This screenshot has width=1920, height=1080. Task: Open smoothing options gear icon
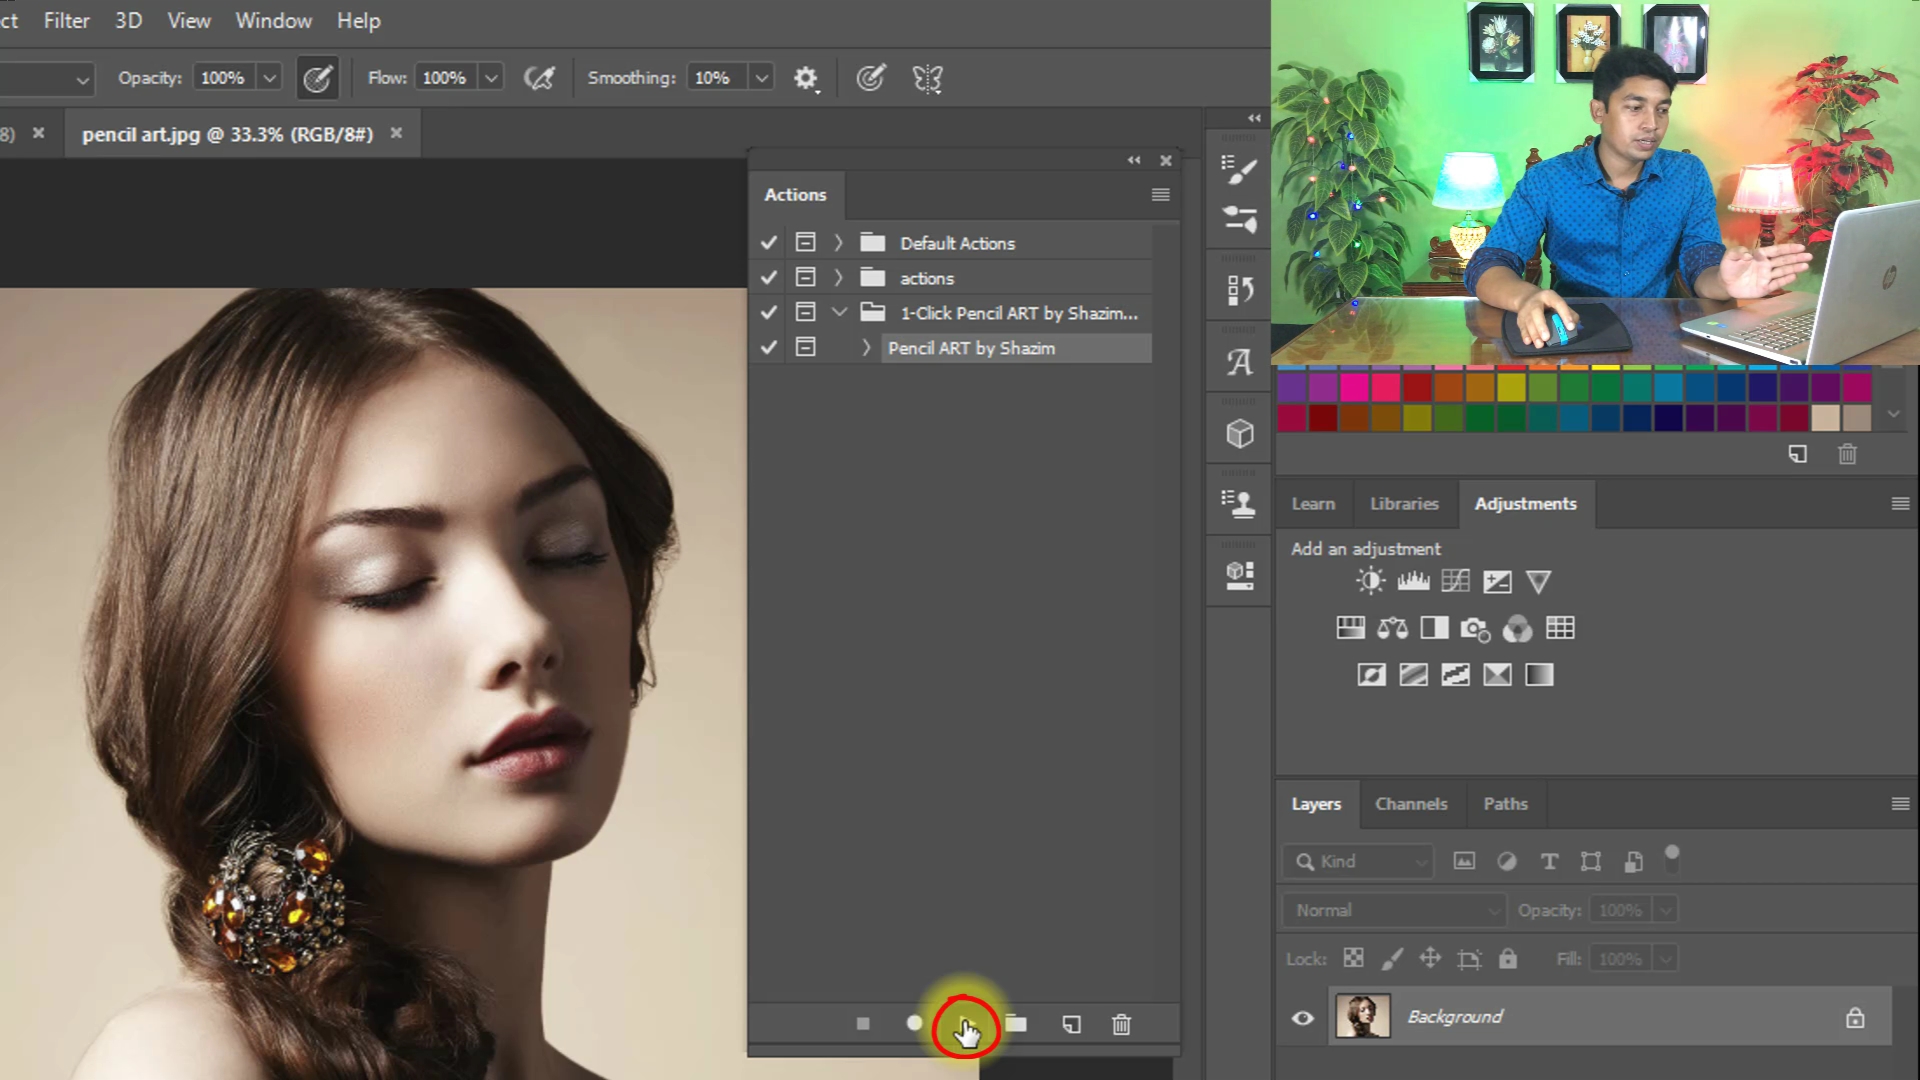805,78
